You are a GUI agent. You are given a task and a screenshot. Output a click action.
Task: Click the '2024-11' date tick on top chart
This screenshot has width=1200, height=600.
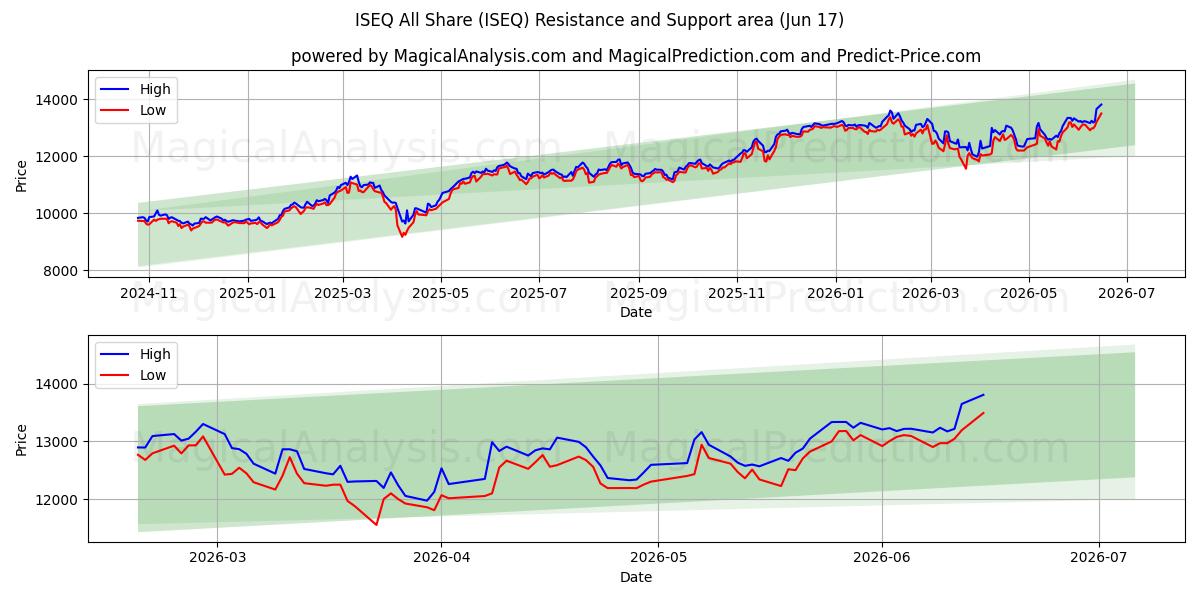tap(149, 292)
